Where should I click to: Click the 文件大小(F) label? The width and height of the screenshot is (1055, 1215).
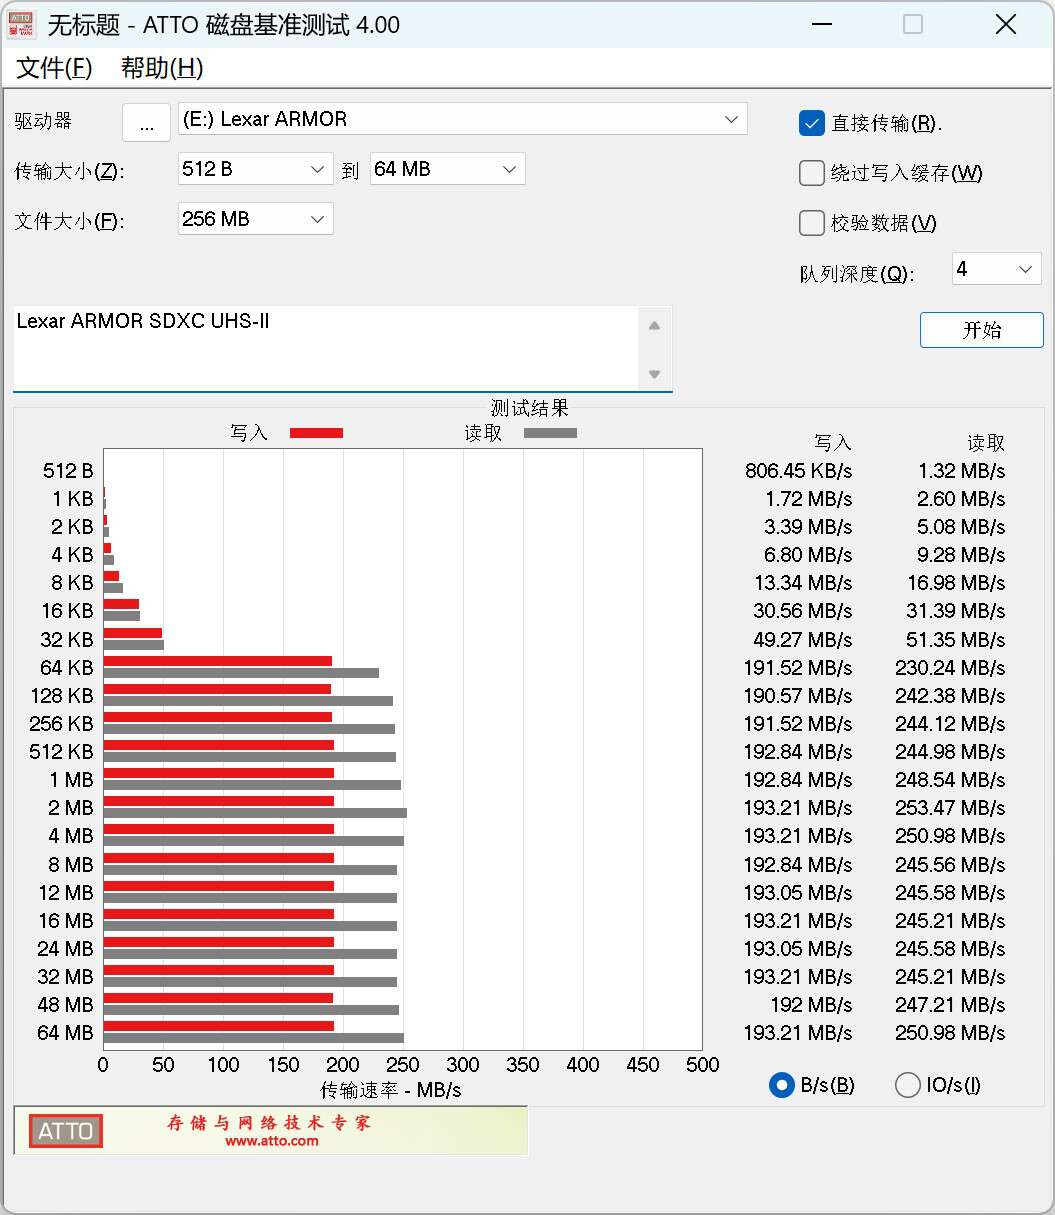pyautogui.click(x=70, y=221)
